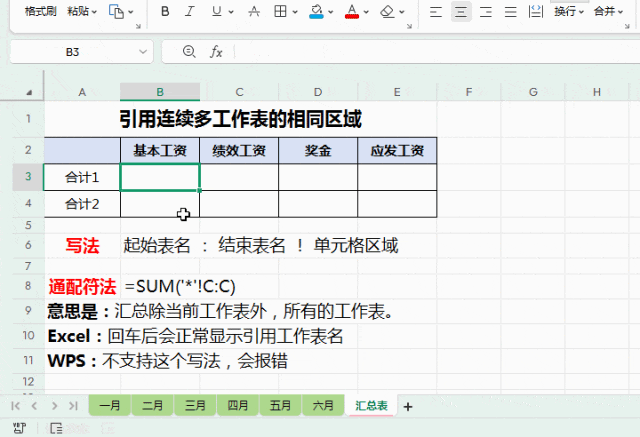Click the 应发工资 header cell

[x=397, y=151]
